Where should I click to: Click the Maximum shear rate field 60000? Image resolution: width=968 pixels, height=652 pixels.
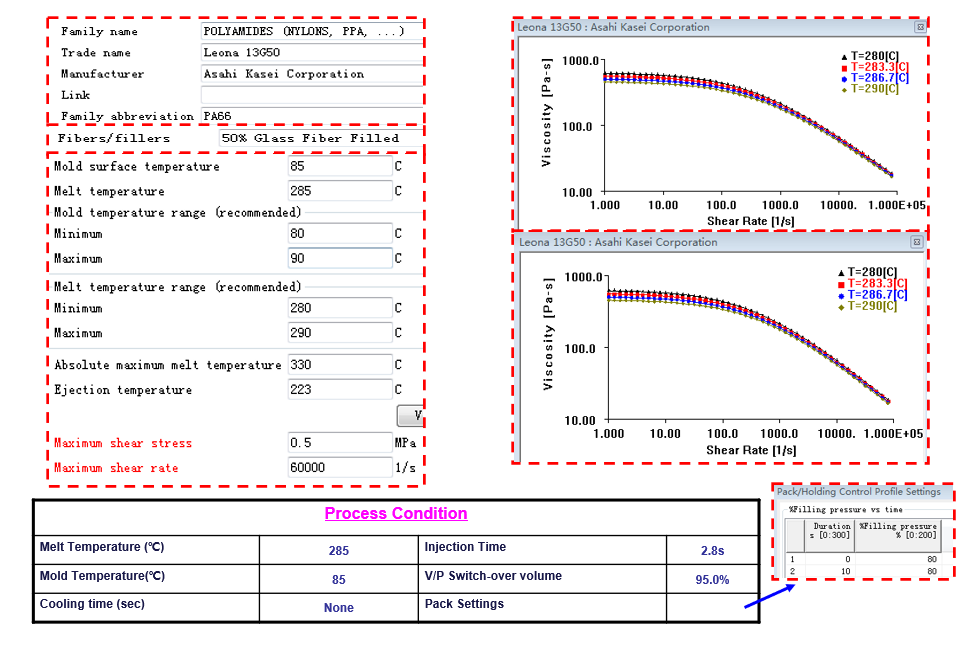click(340, 467)
